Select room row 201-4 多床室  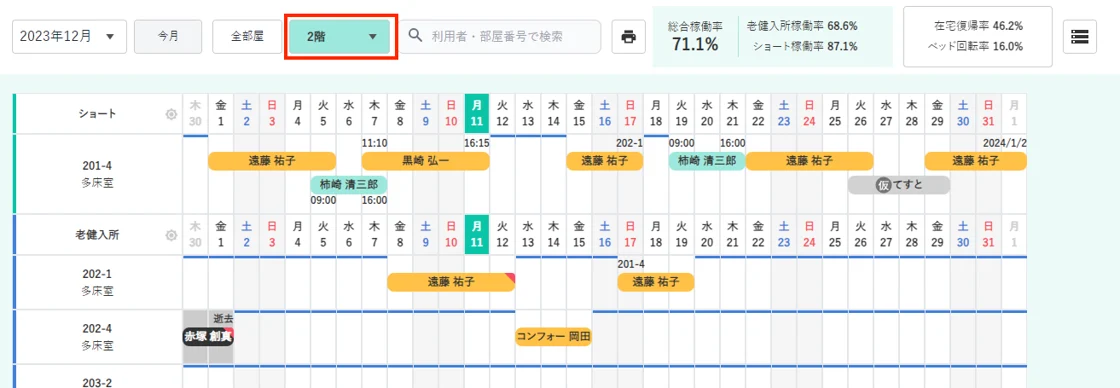click(99, 174)
